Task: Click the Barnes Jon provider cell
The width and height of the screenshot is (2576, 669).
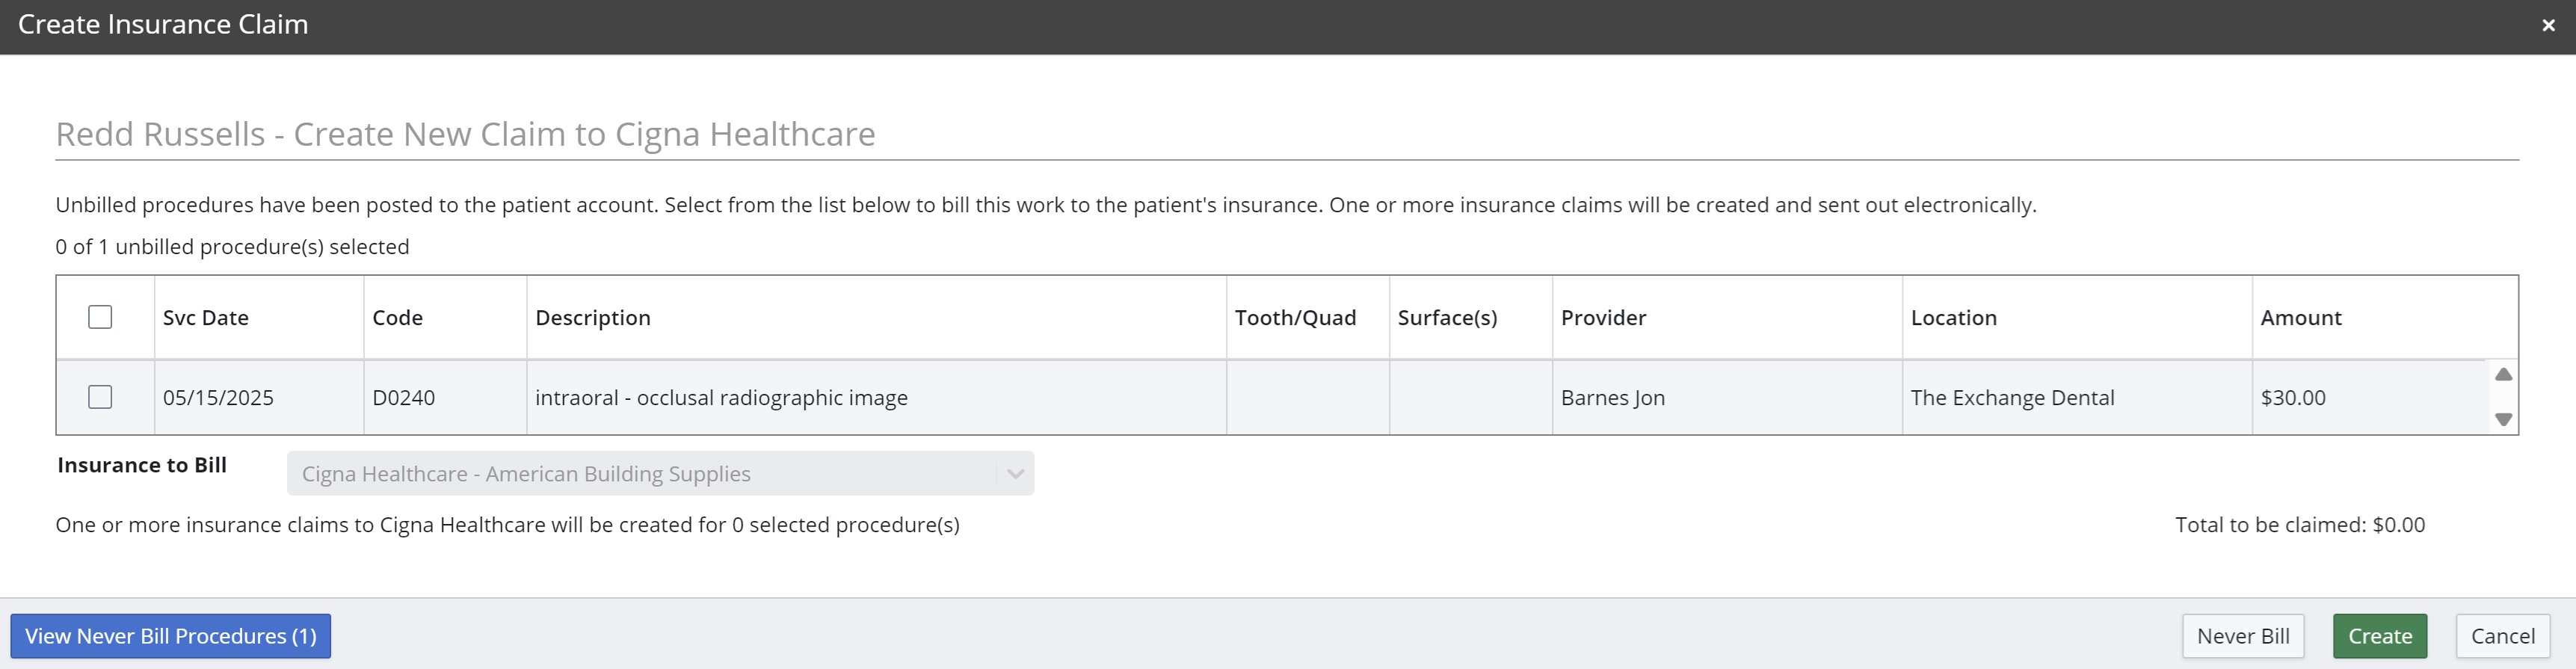Action: pos(1612,398)
